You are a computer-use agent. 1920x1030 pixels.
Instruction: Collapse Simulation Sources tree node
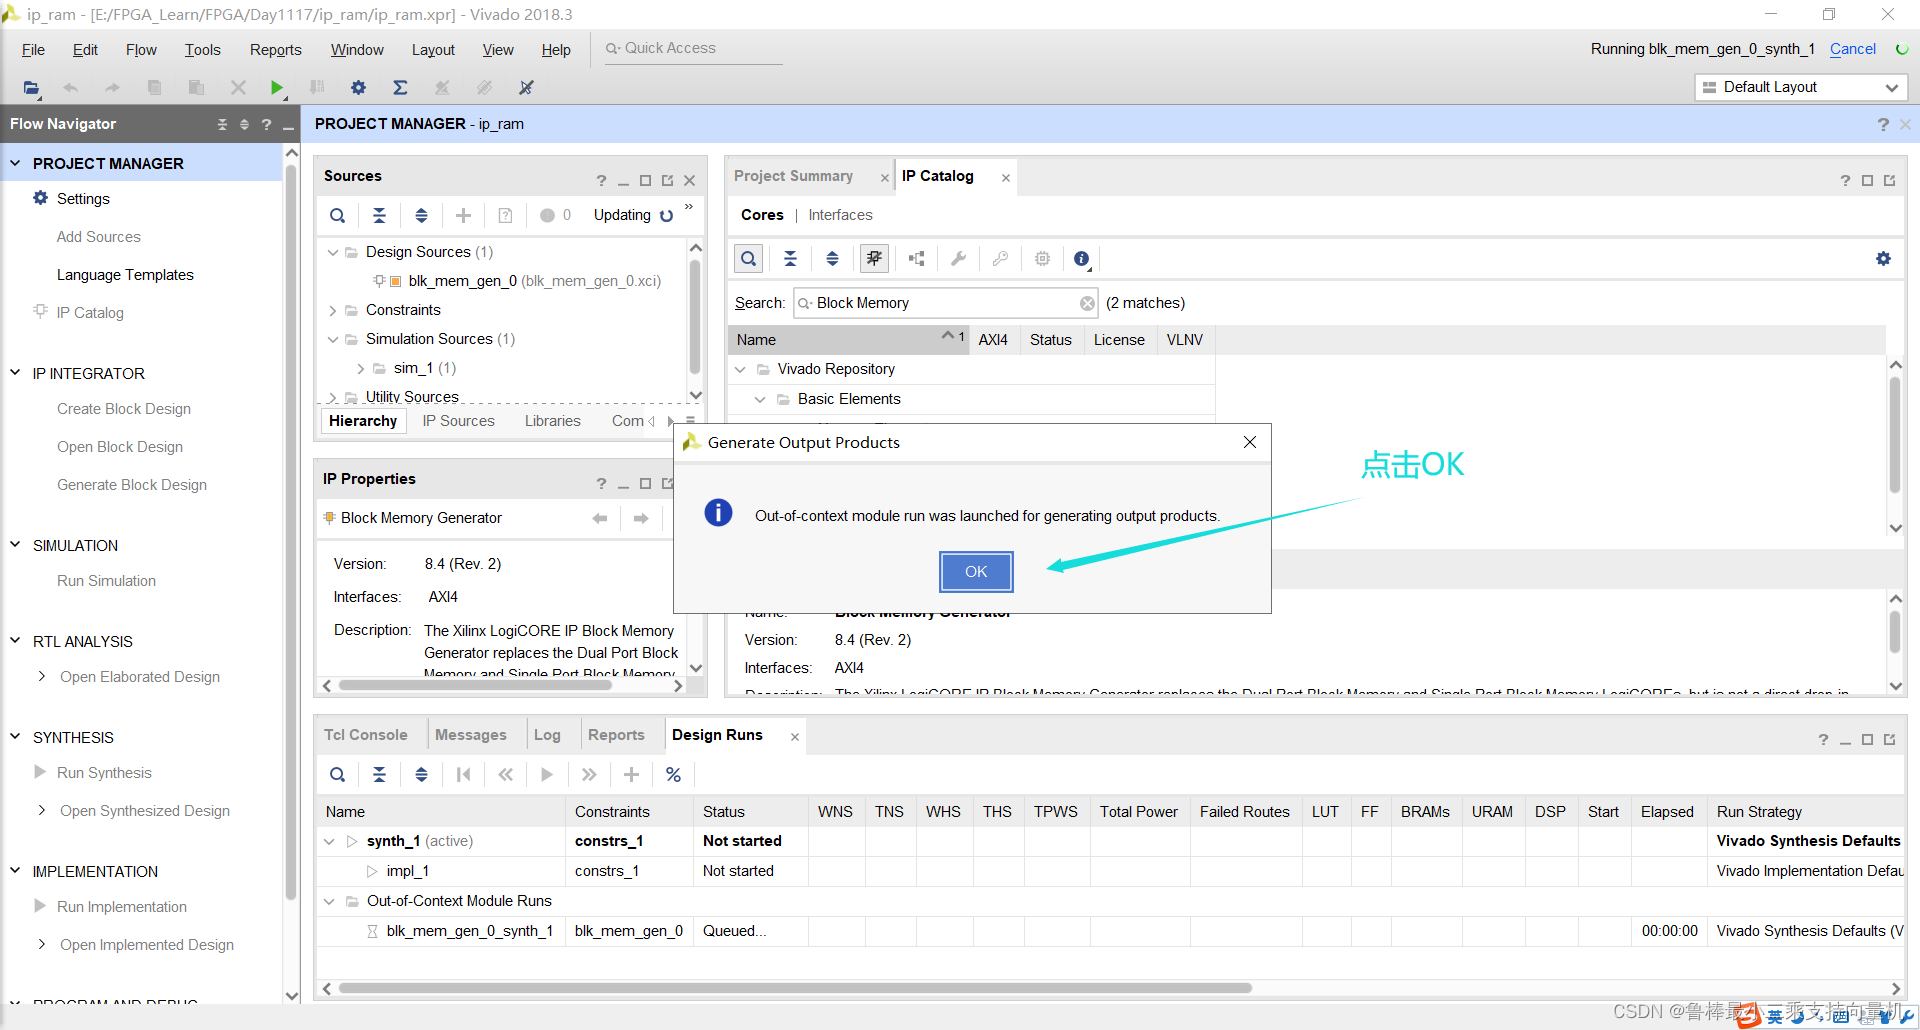coord(333,339)
